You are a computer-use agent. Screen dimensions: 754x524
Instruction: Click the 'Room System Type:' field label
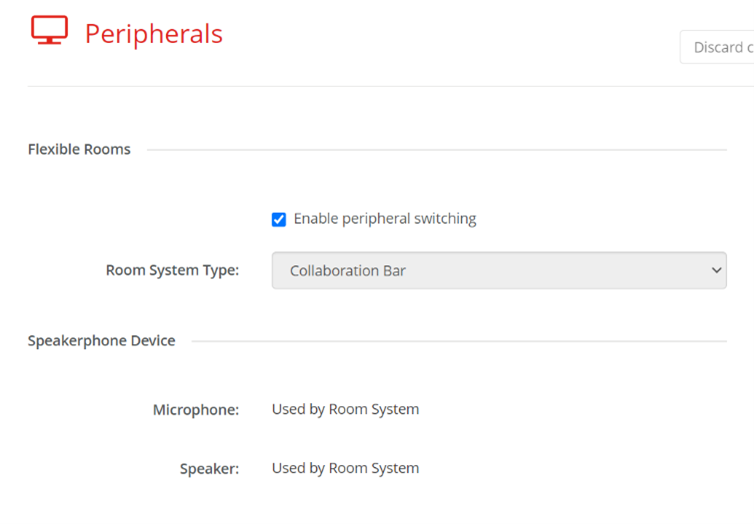[x=172, y=270]
